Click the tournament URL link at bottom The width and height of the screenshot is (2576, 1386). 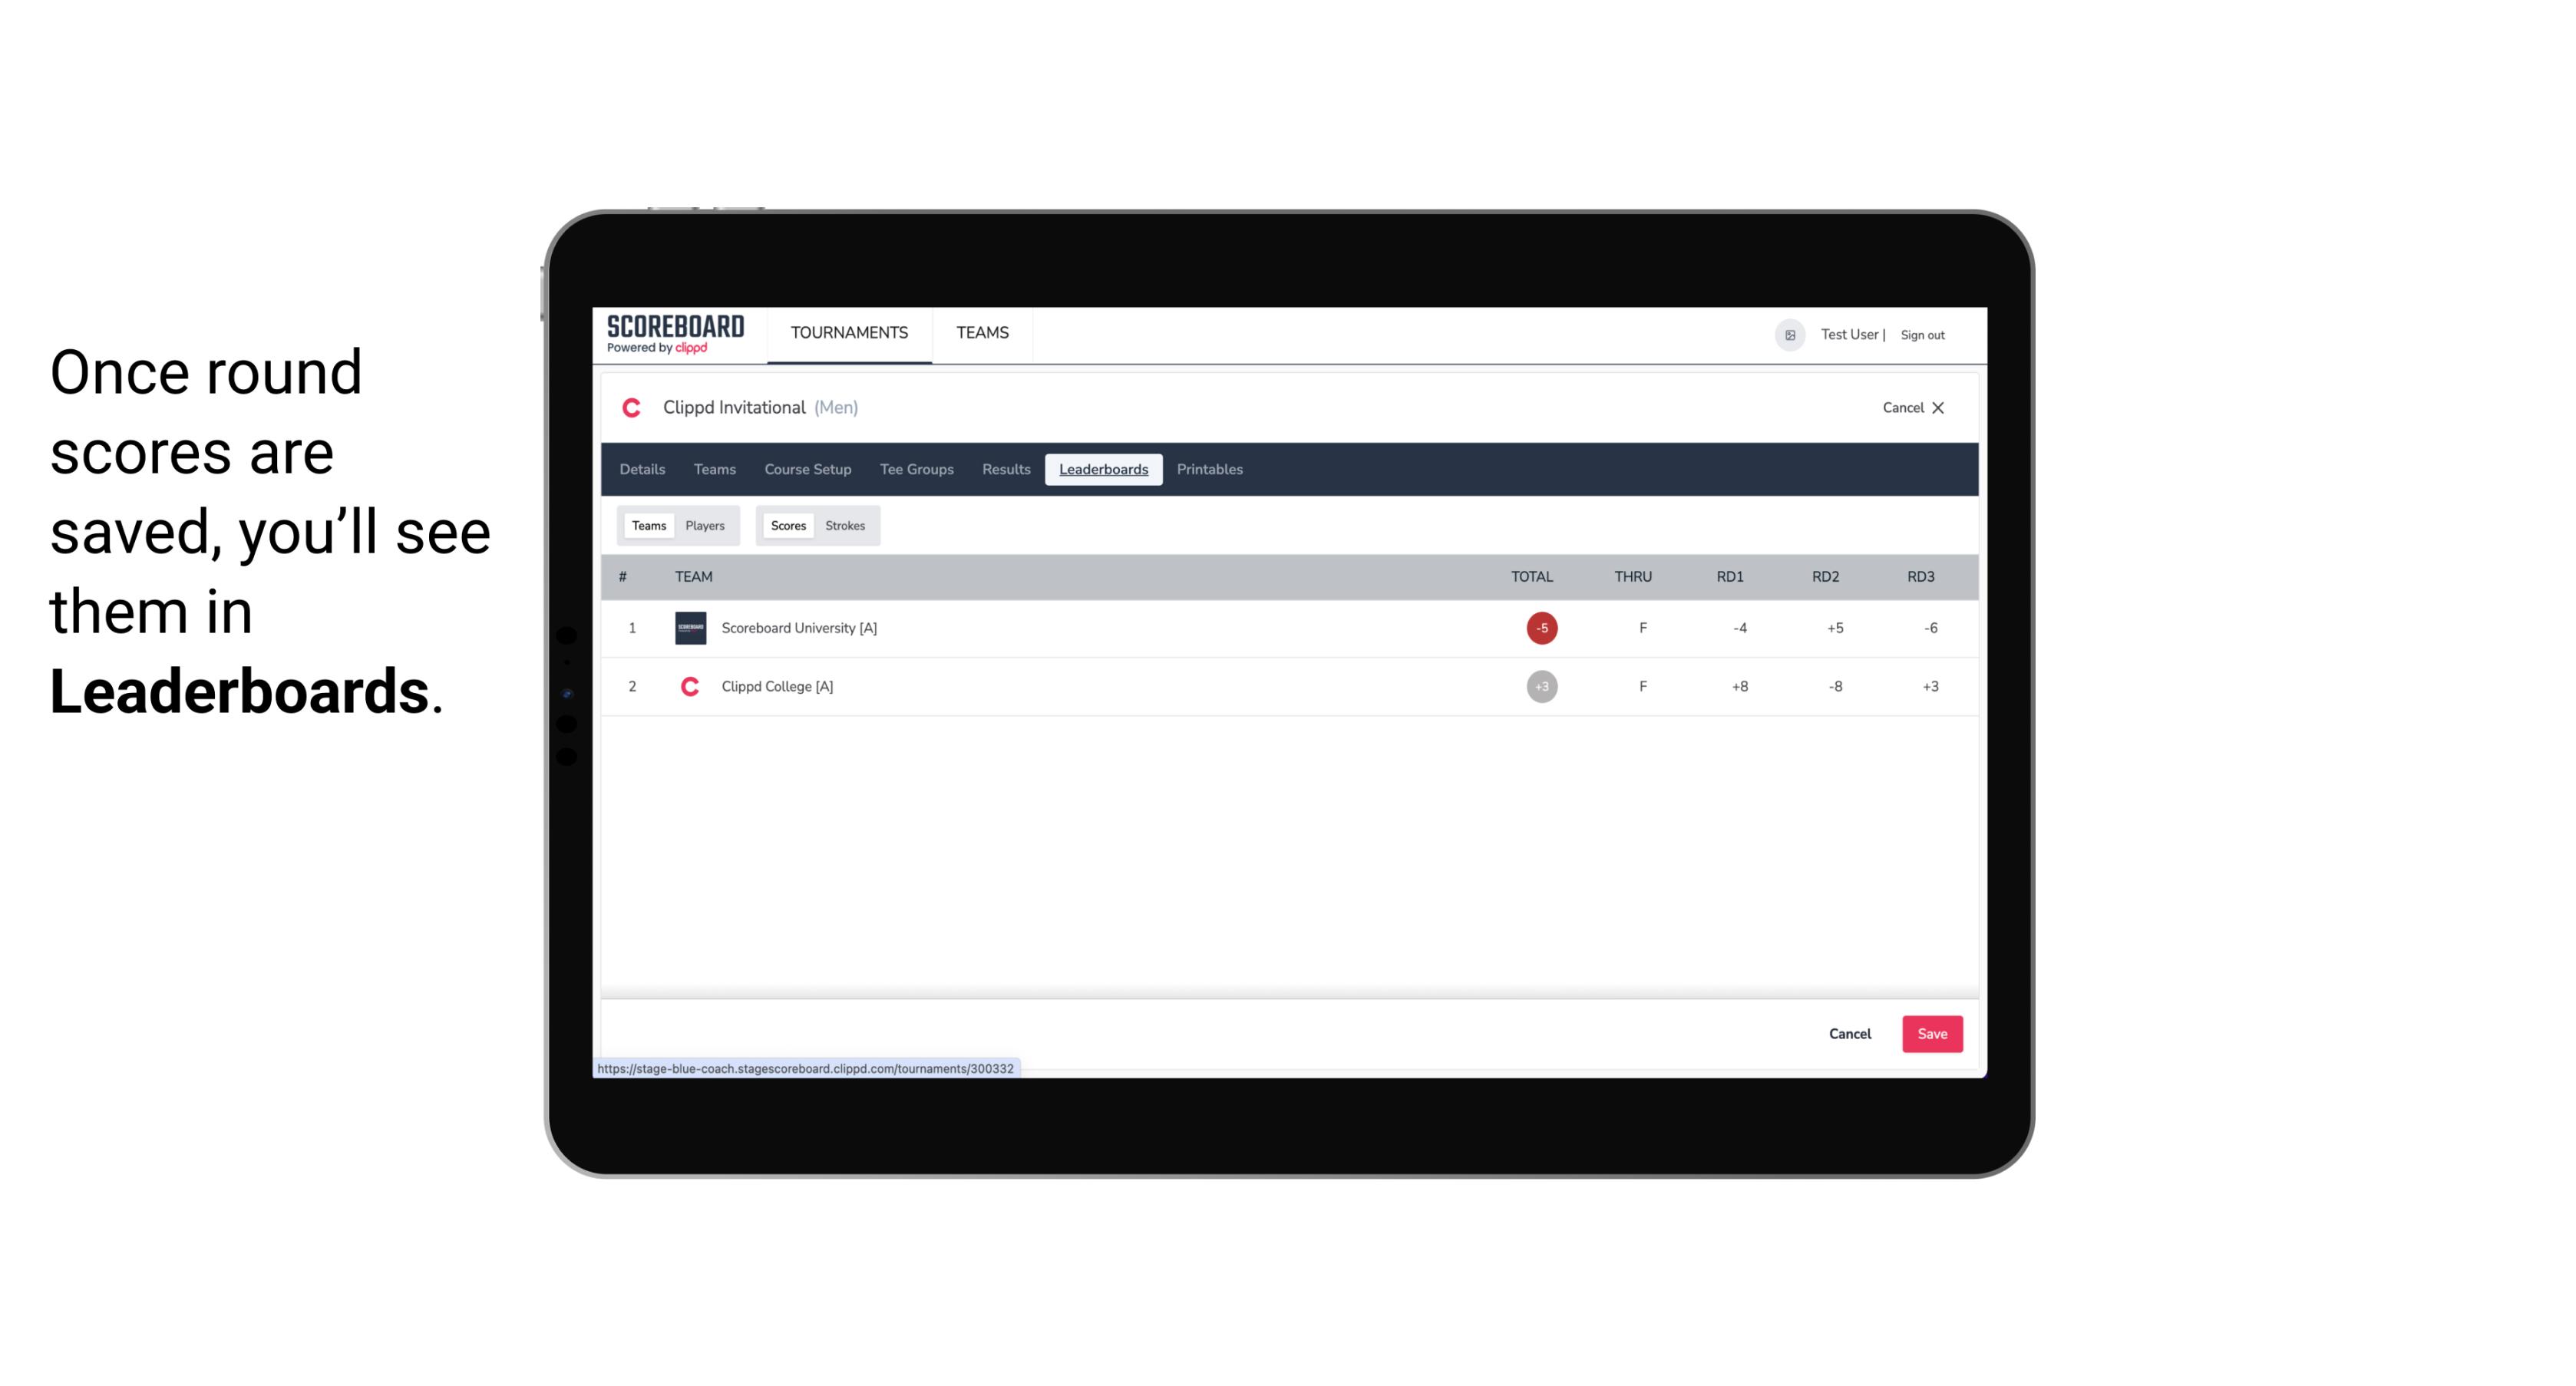tap(806, 1068)
